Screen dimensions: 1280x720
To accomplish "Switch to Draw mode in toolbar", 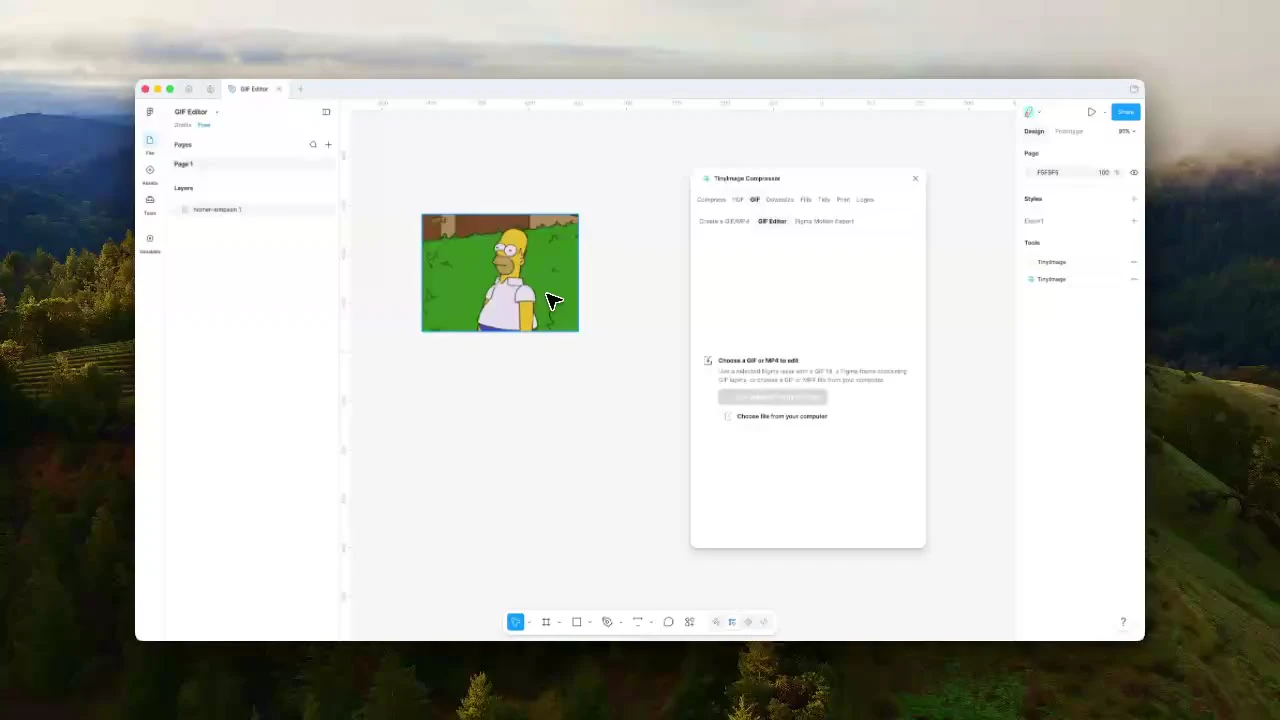I will coord(716,622).
